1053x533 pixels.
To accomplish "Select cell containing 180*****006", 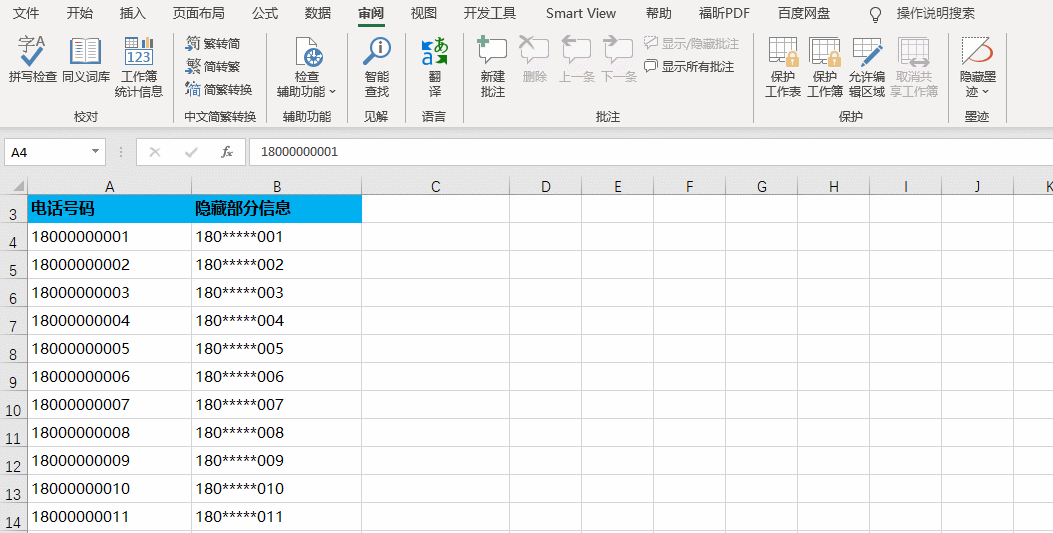I will click(277, 377).
